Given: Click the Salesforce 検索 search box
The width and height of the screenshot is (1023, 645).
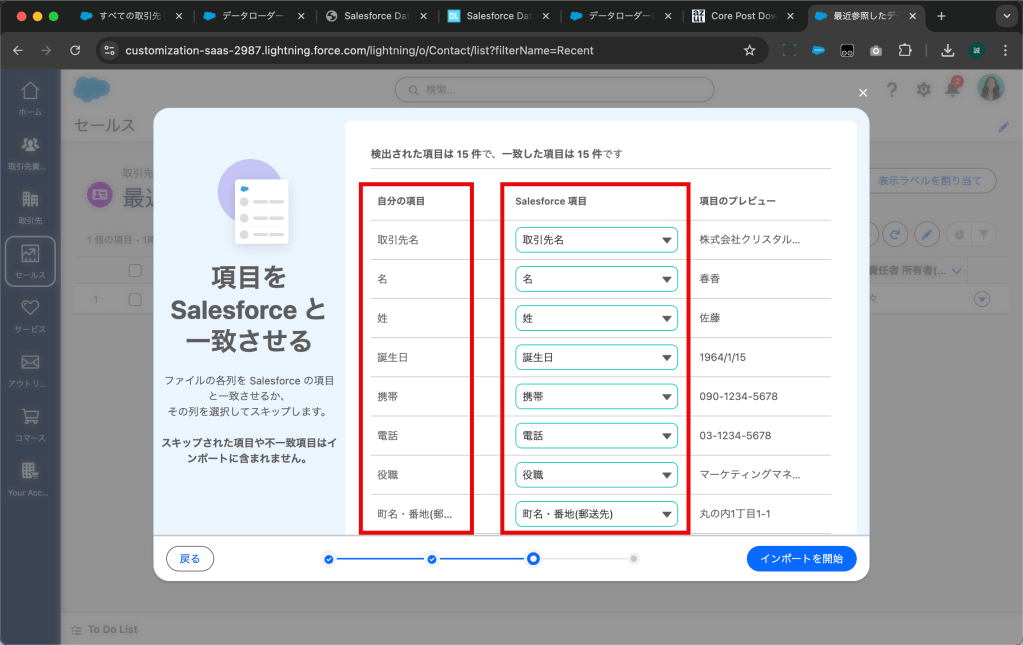Looking at the screenshot, I should click(555, 90).
